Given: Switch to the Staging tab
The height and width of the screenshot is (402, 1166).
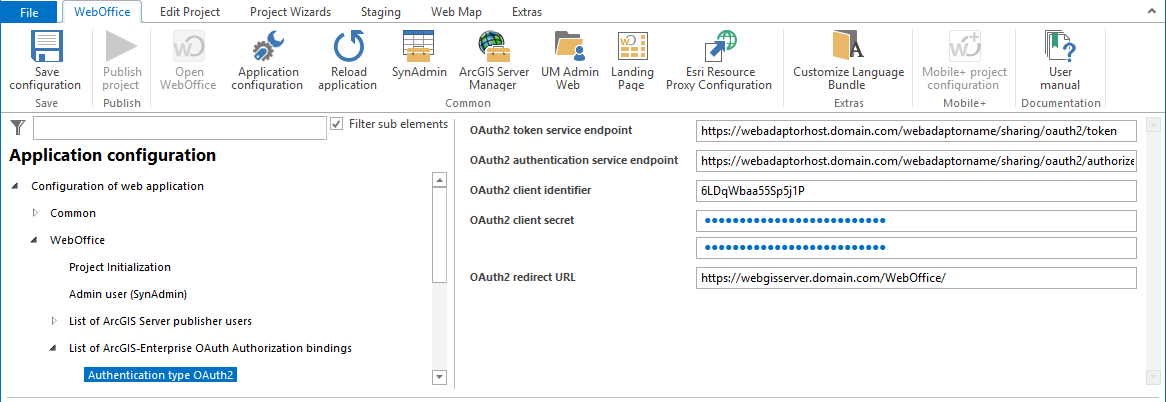Looking at the screenshot, I should coord(381,12).
